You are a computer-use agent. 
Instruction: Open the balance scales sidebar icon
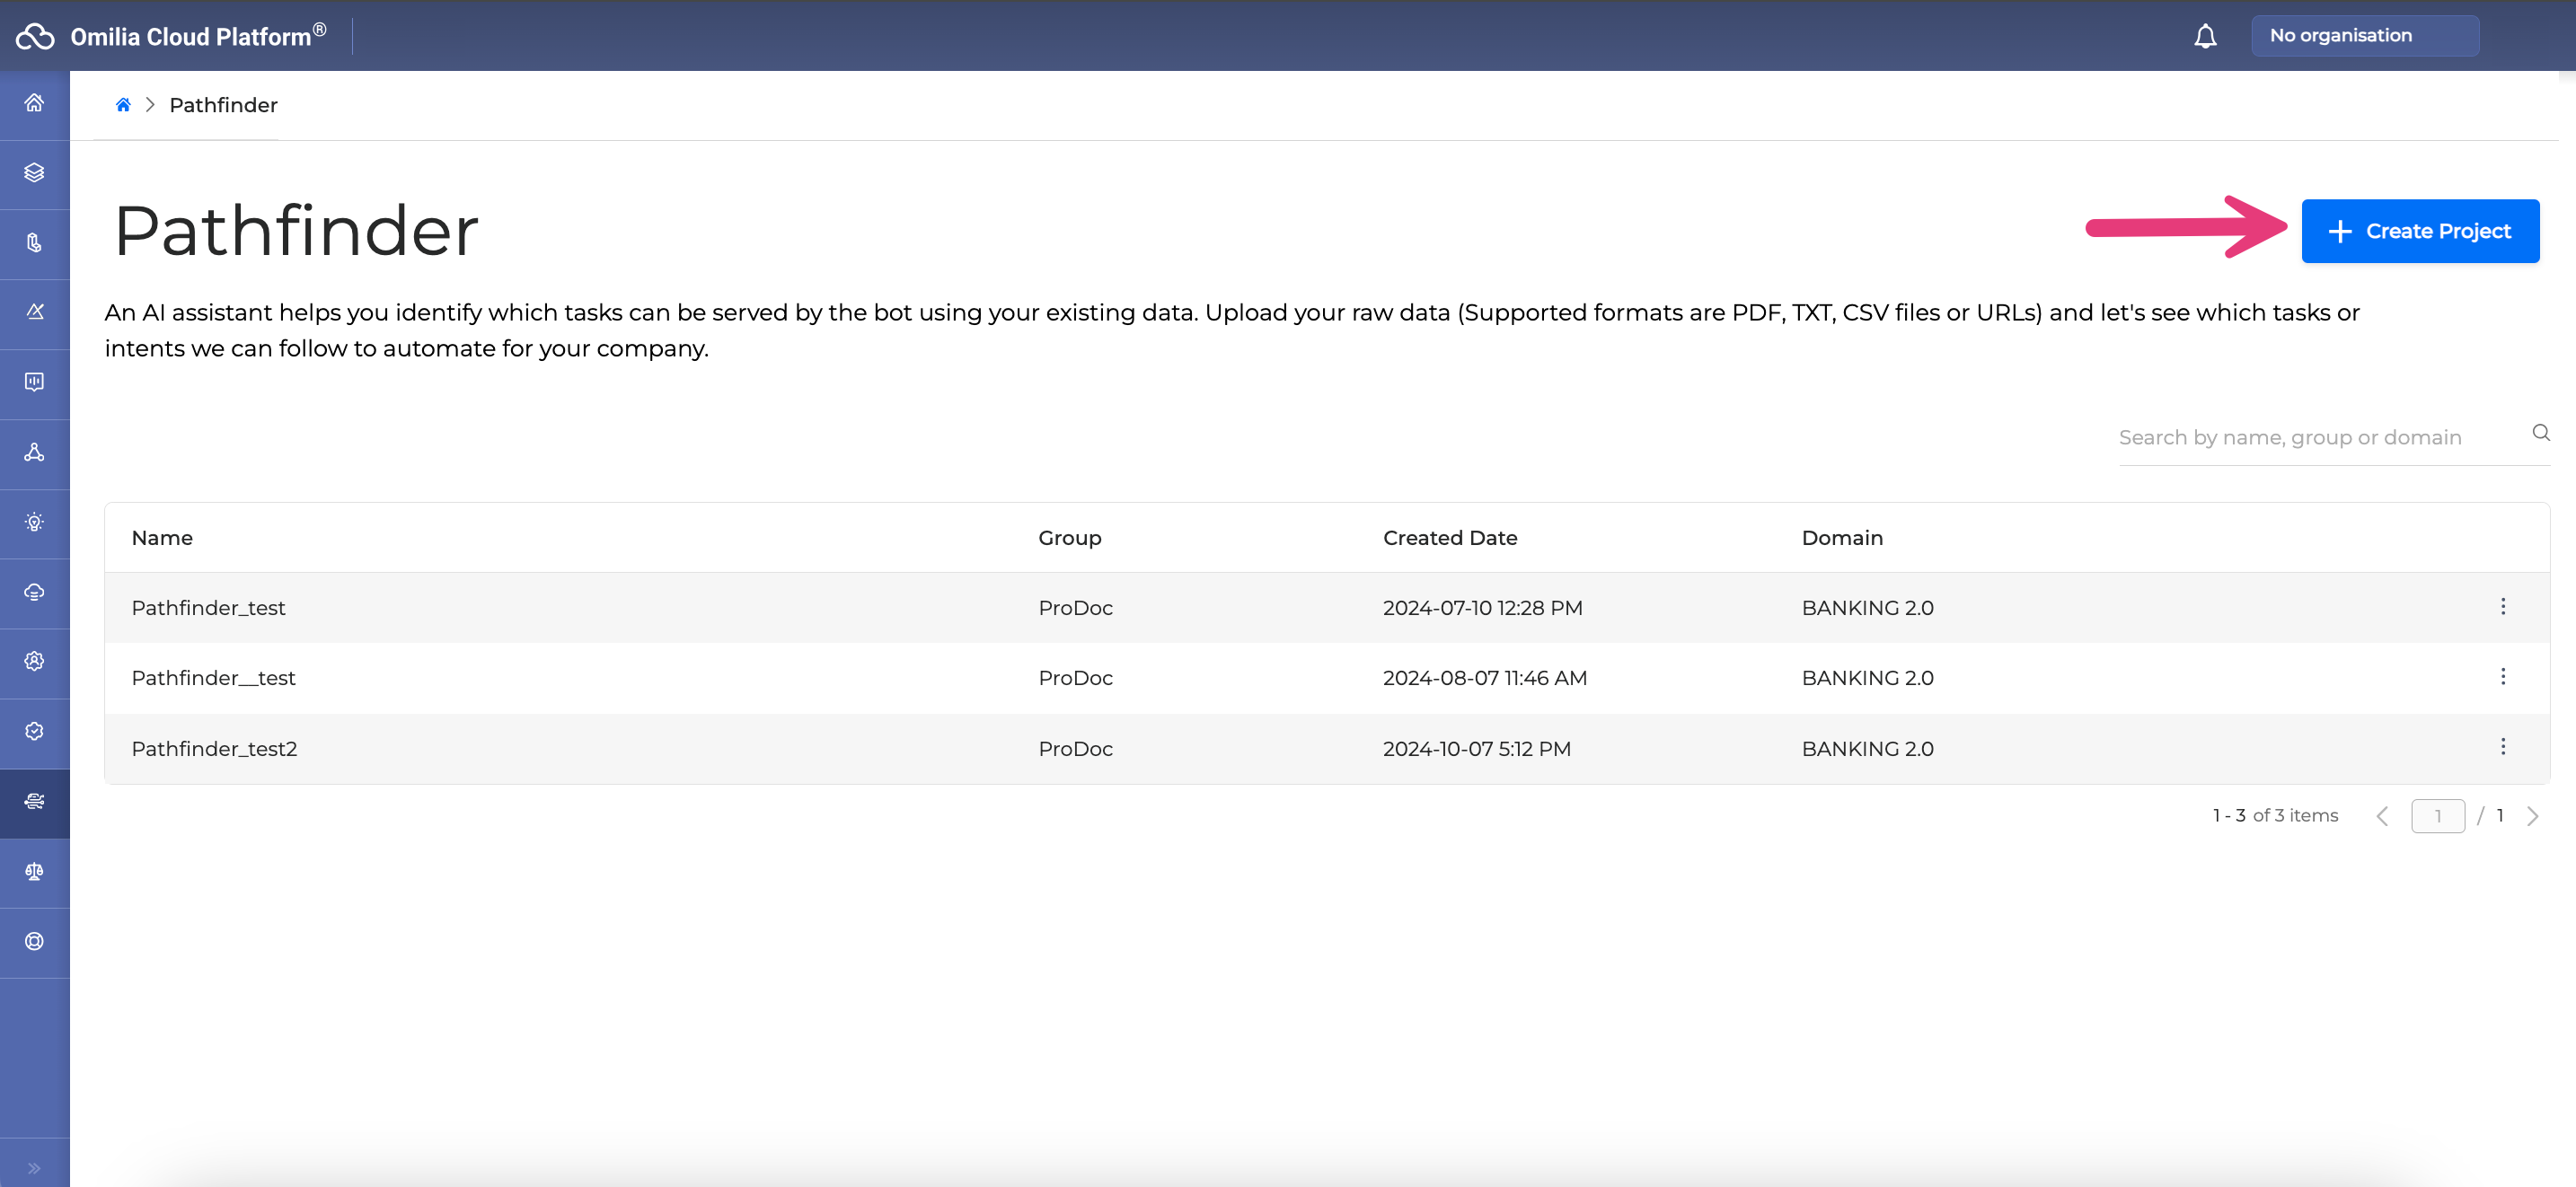[x=34, y=871]
